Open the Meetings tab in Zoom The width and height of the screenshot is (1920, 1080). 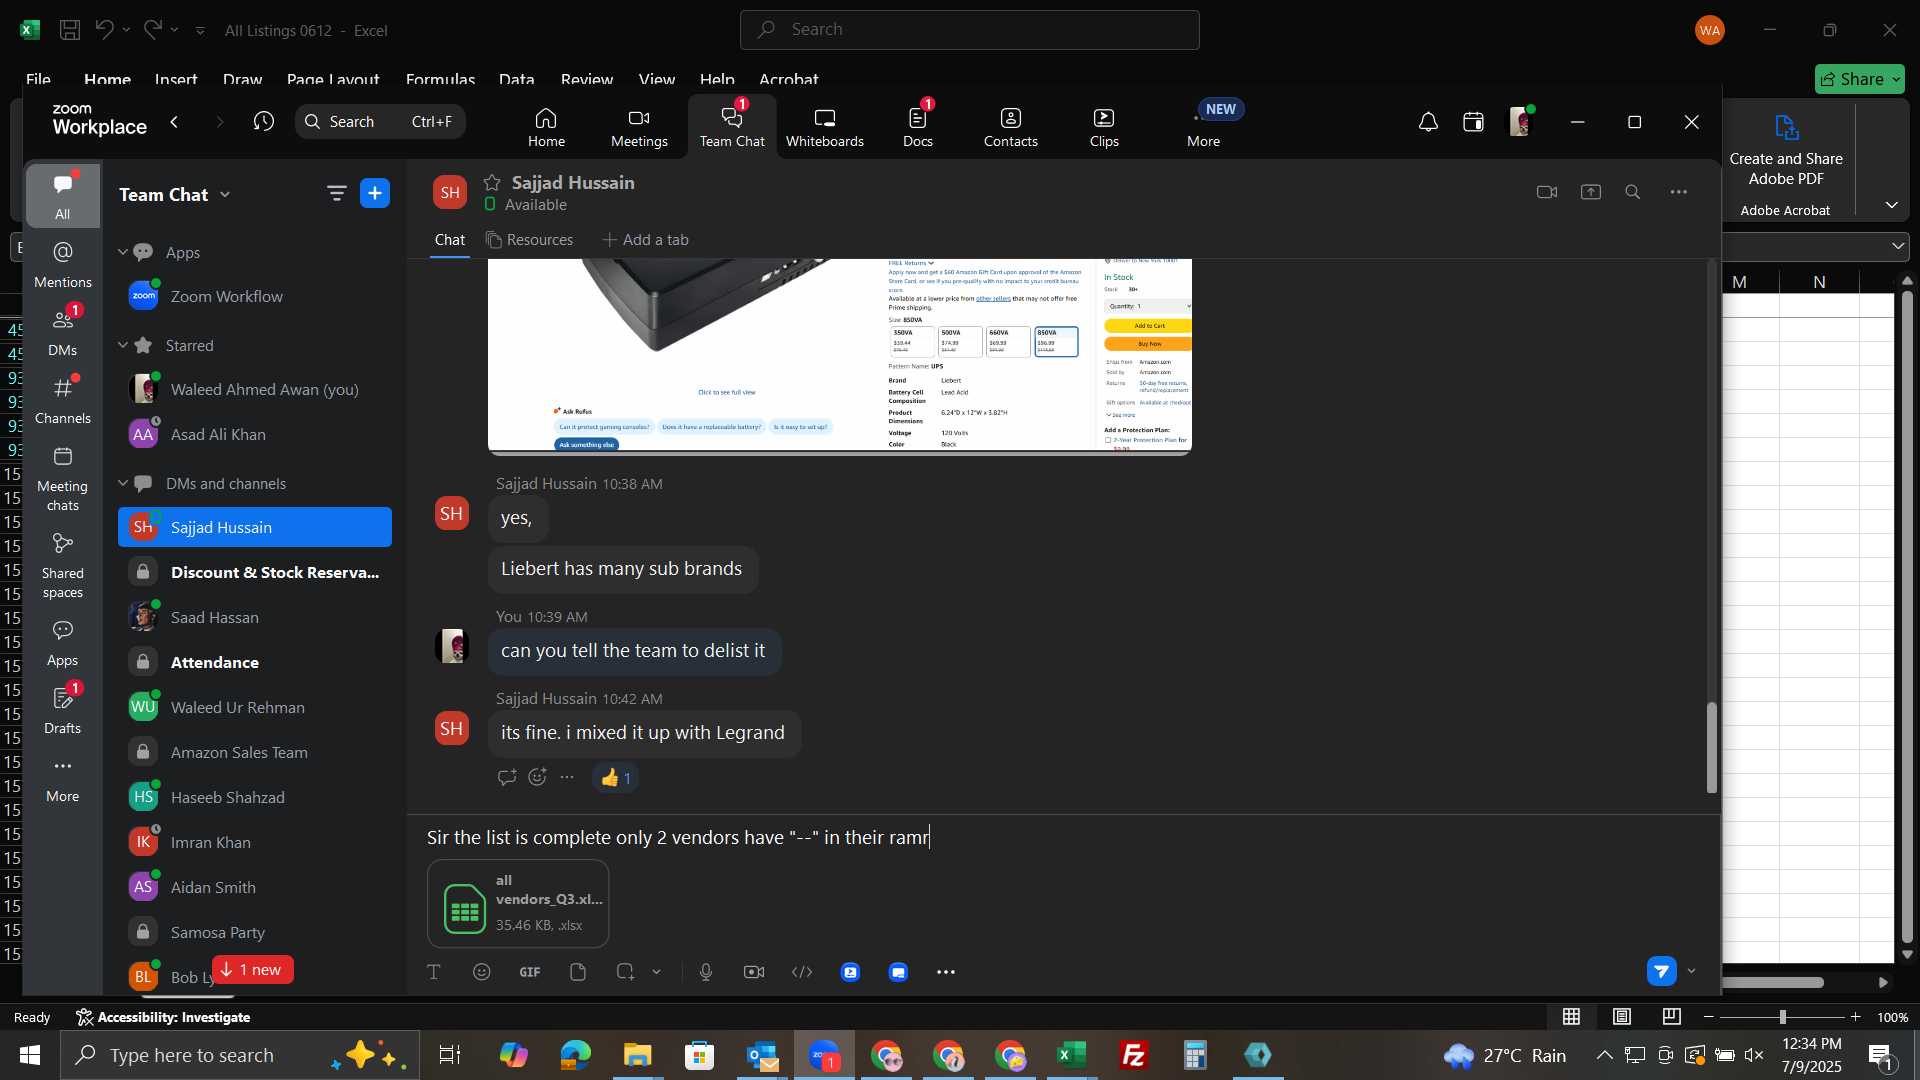tap(639, 127)
